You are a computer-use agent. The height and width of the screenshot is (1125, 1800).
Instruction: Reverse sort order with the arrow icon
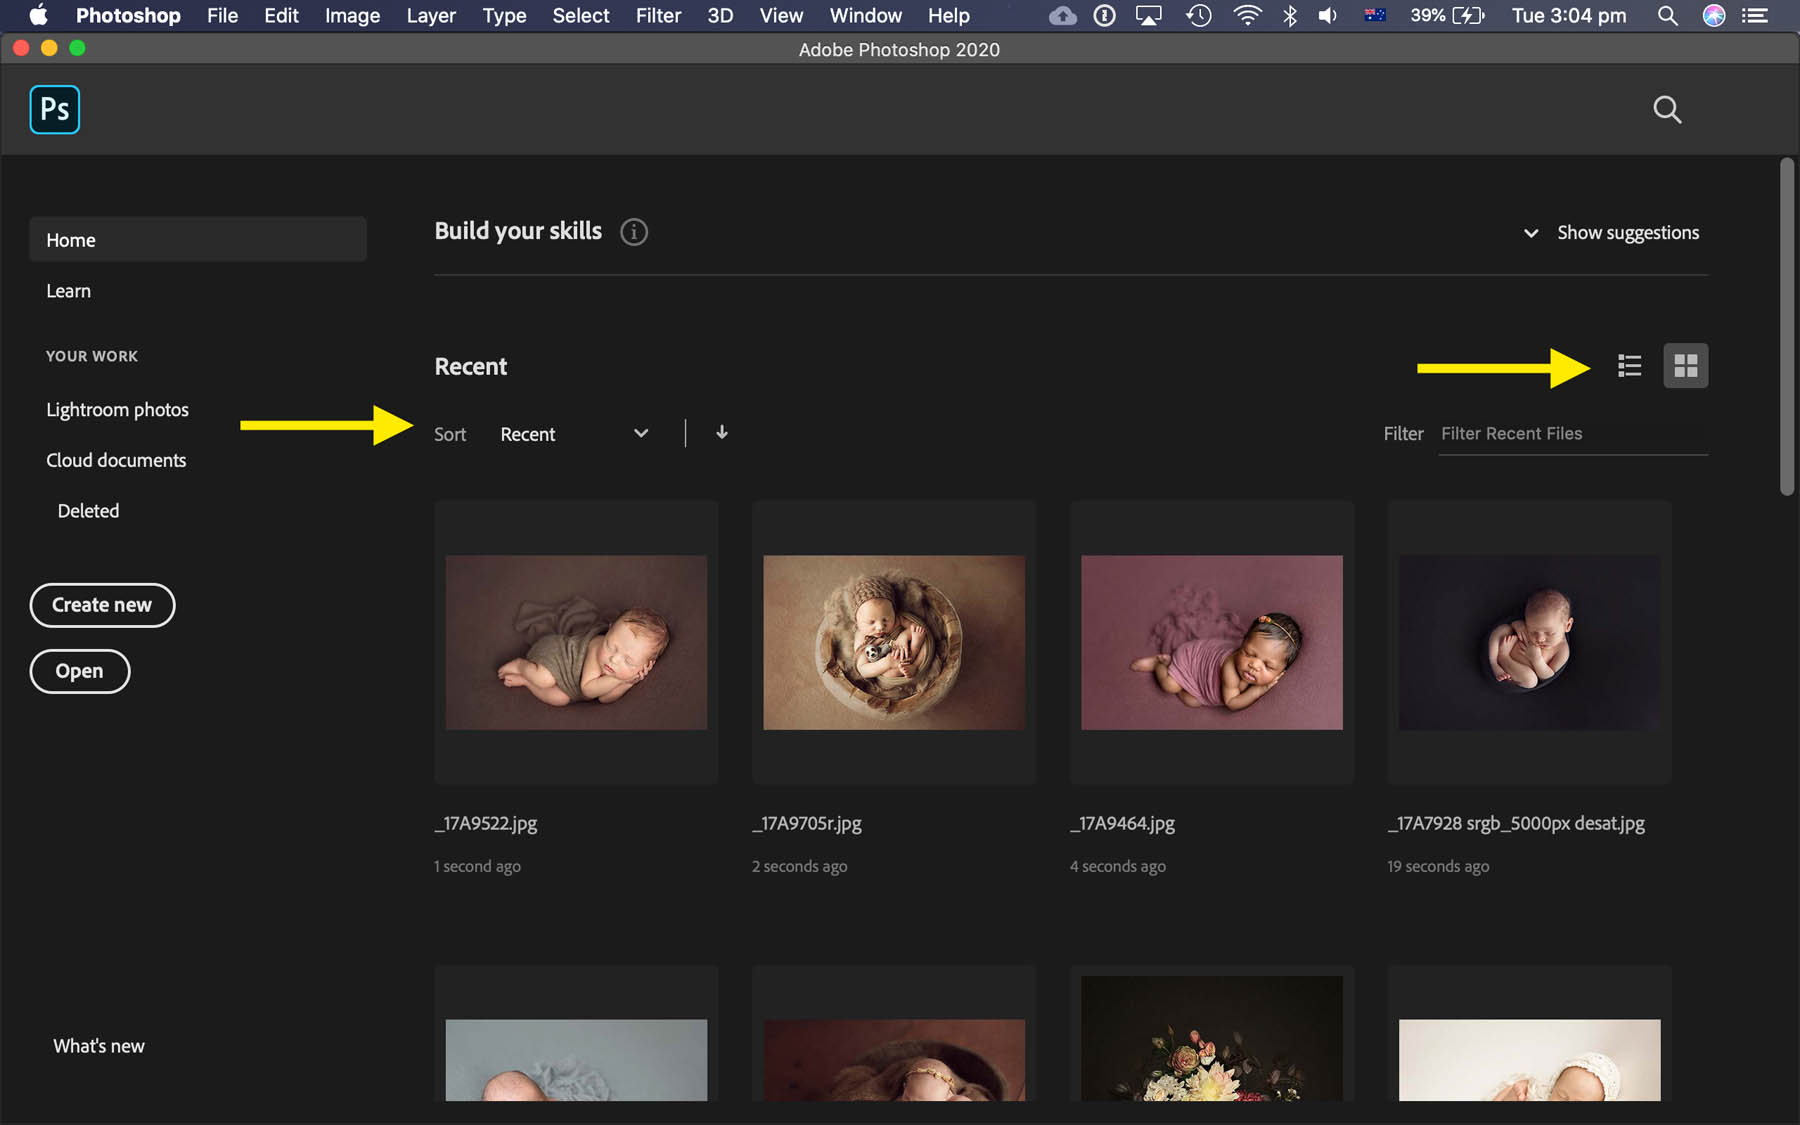tap(721, 432)
